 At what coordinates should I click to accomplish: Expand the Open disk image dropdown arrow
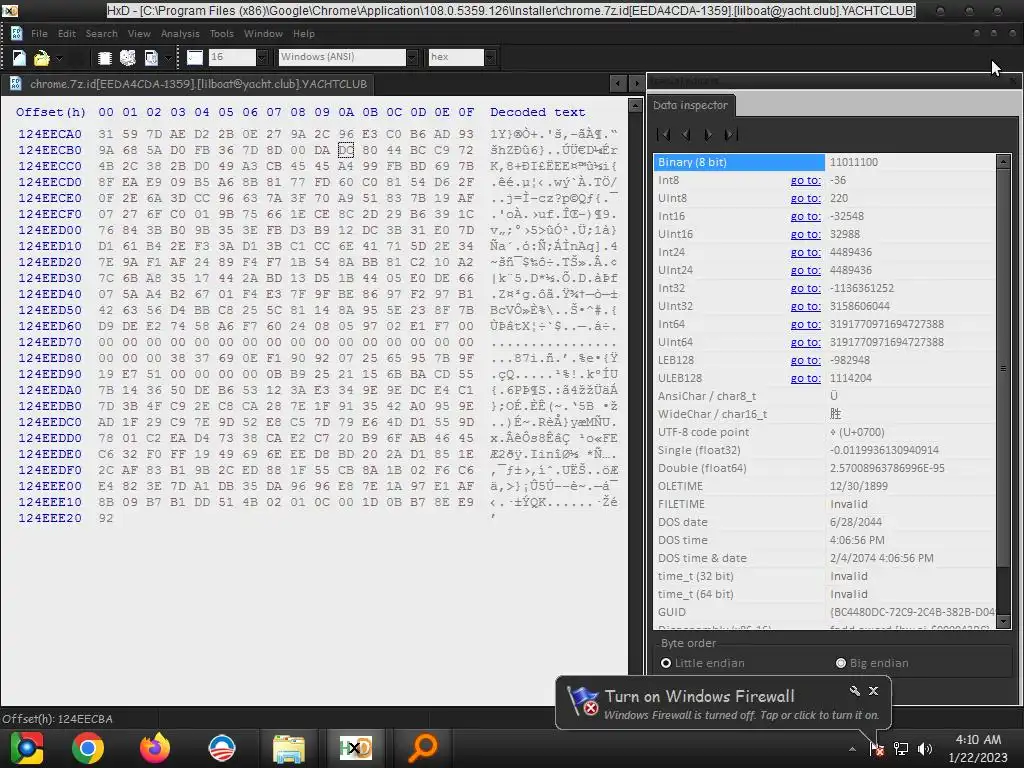(168, 58)
